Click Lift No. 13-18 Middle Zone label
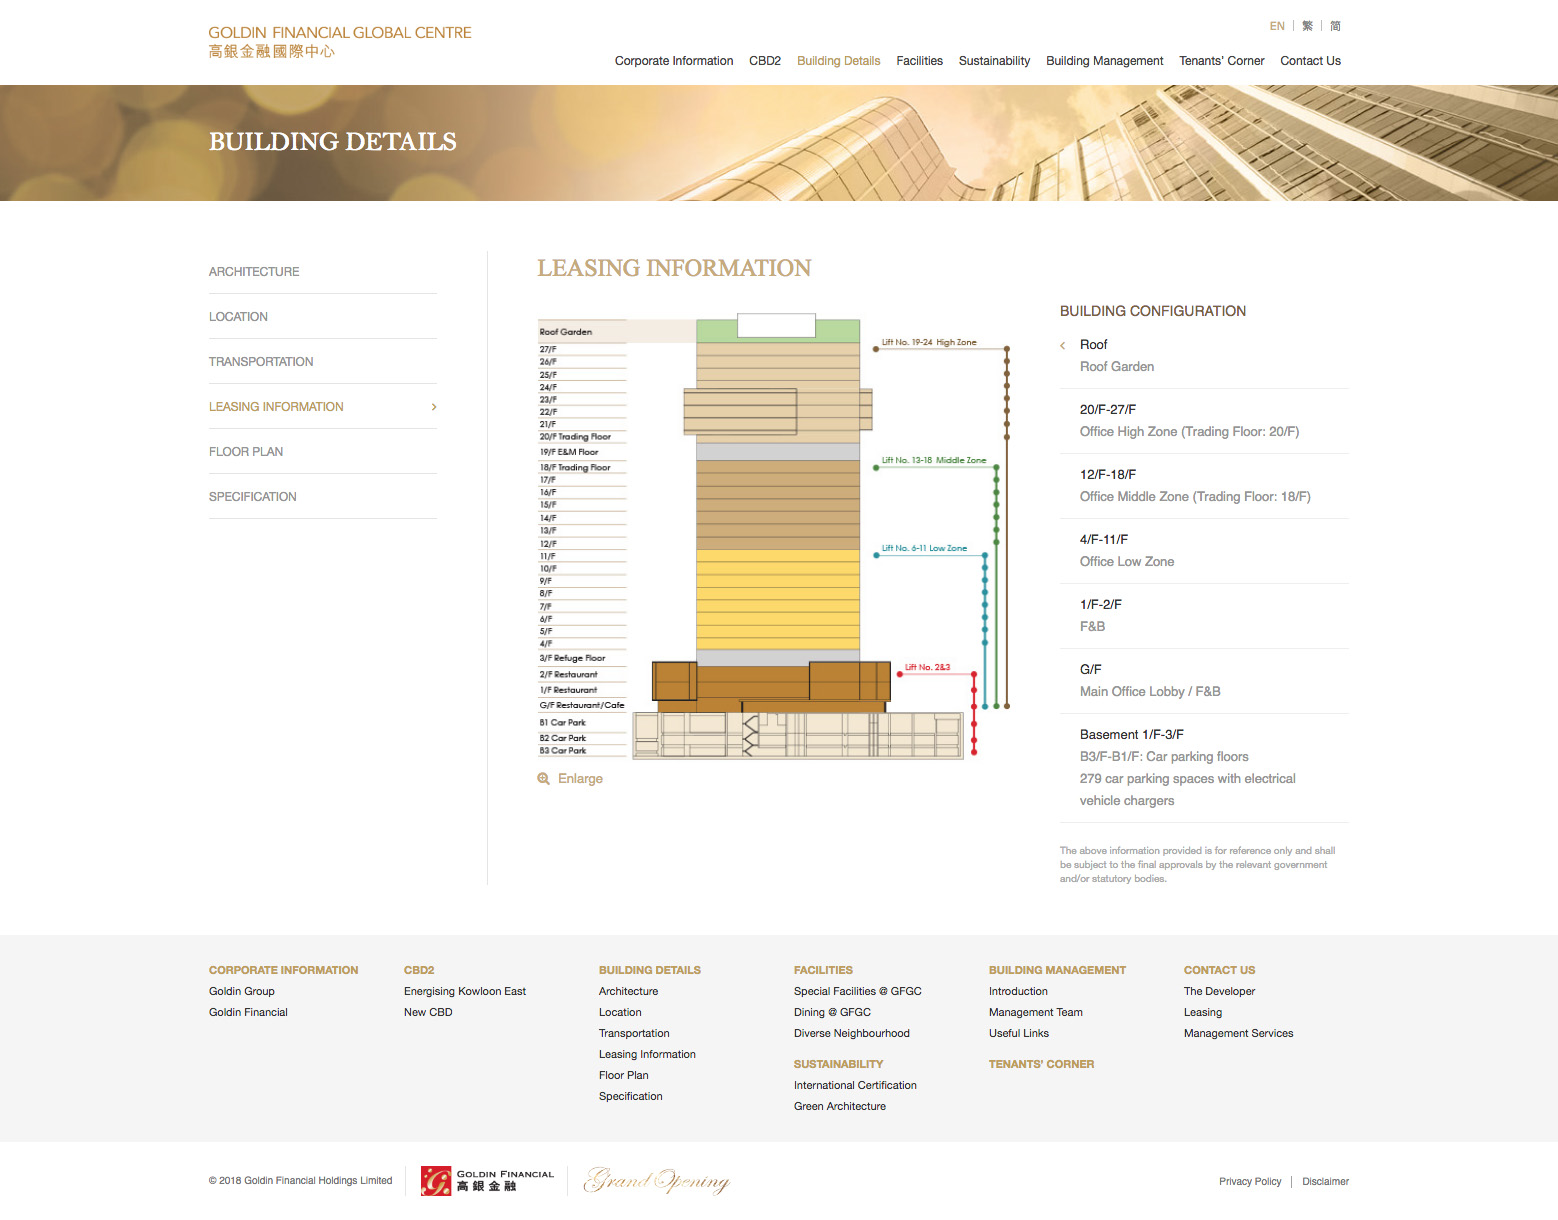Viewport: 1558px width, 1220px height. click(x=934, y=460)
